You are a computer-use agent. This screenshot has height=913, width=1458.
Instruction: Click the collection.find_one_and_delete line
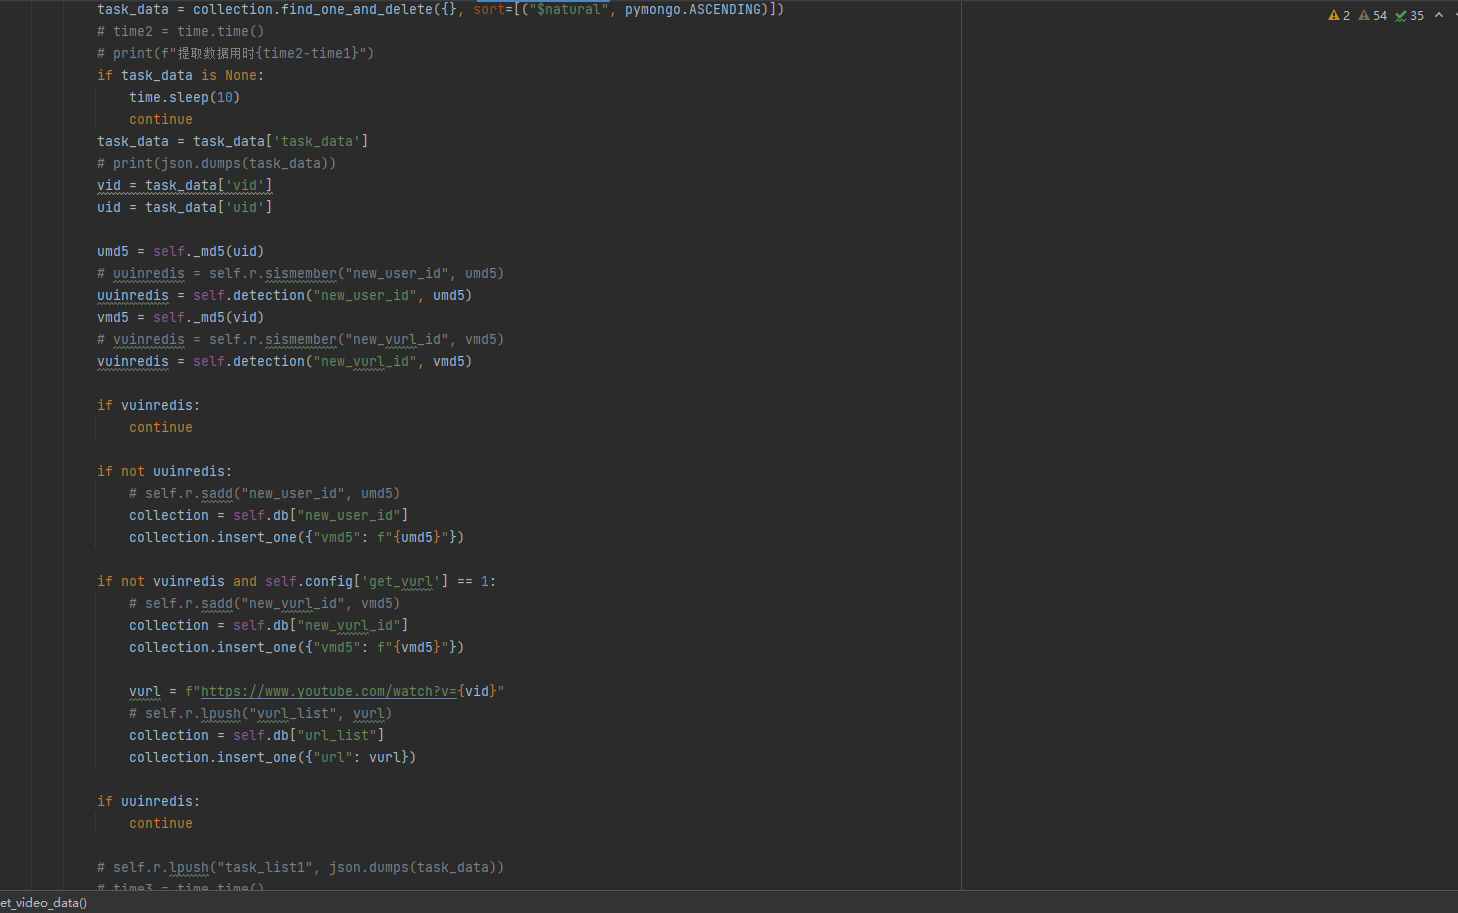coord(440,9)
